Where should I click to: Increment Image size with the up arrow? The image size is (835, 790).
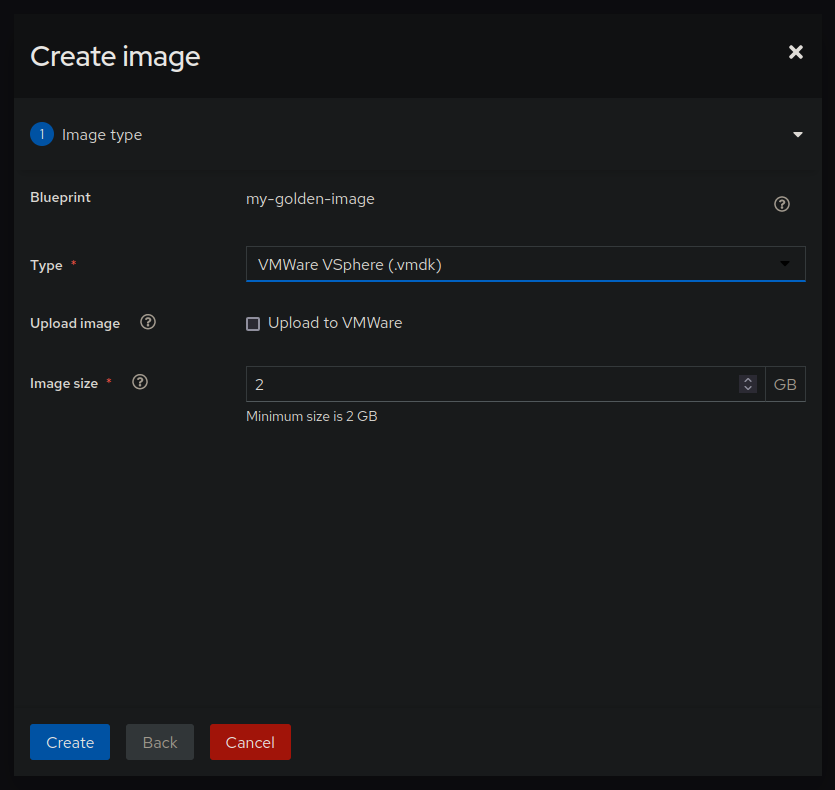747,378
